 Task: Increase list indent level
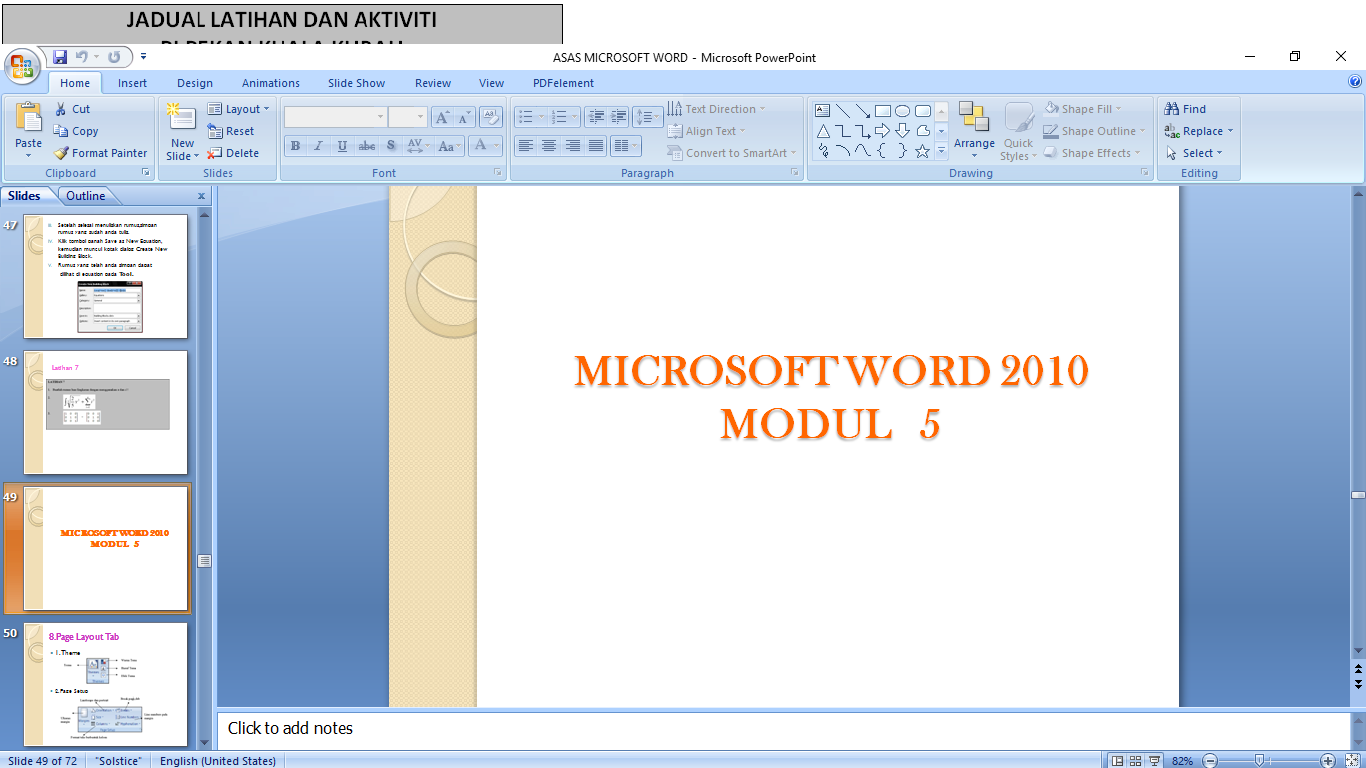[619, 117]
